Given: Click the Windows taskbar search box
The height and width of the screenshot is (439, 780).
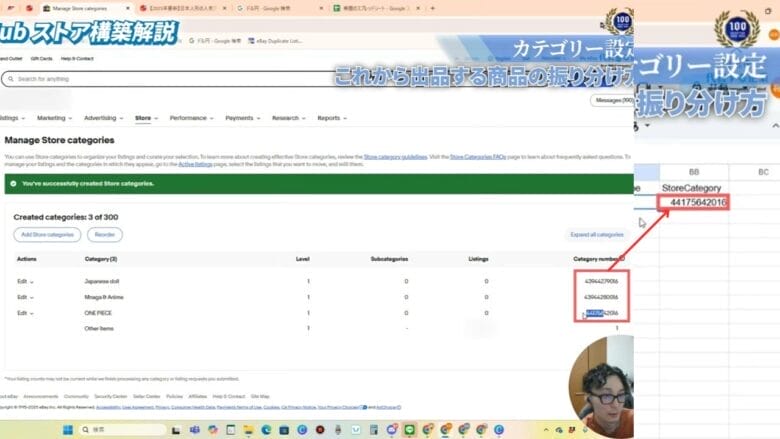Looking at the screenshot, I should click(110, 430).
